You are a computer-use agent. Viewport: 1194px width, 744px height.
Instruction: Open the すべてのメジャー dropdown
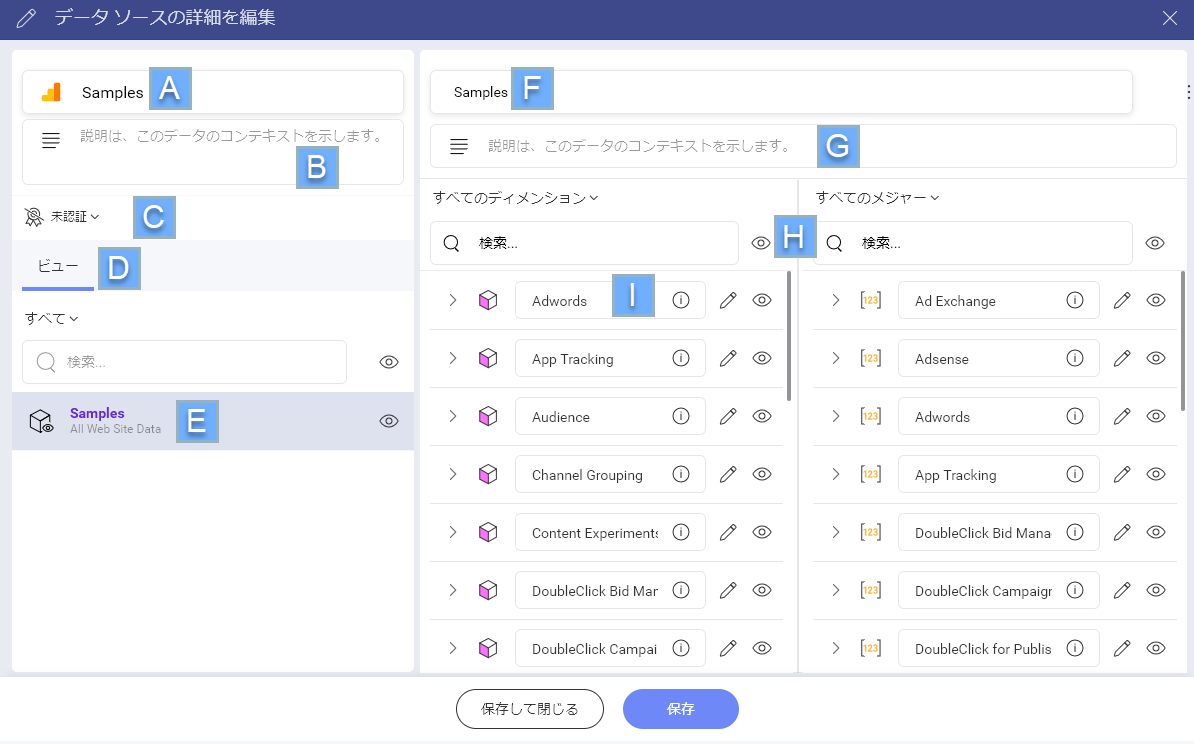[x=877, y=198]
